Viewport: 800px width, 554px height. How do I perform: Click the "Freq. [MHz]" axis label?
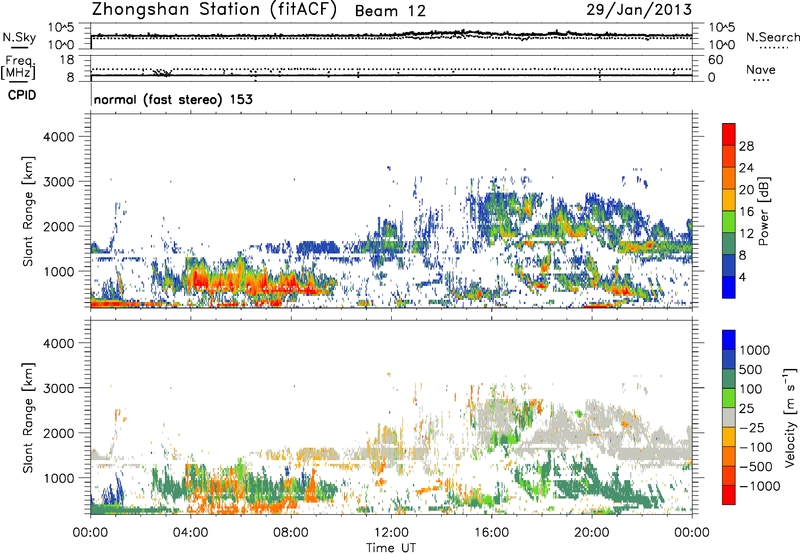tap(19, 68)
